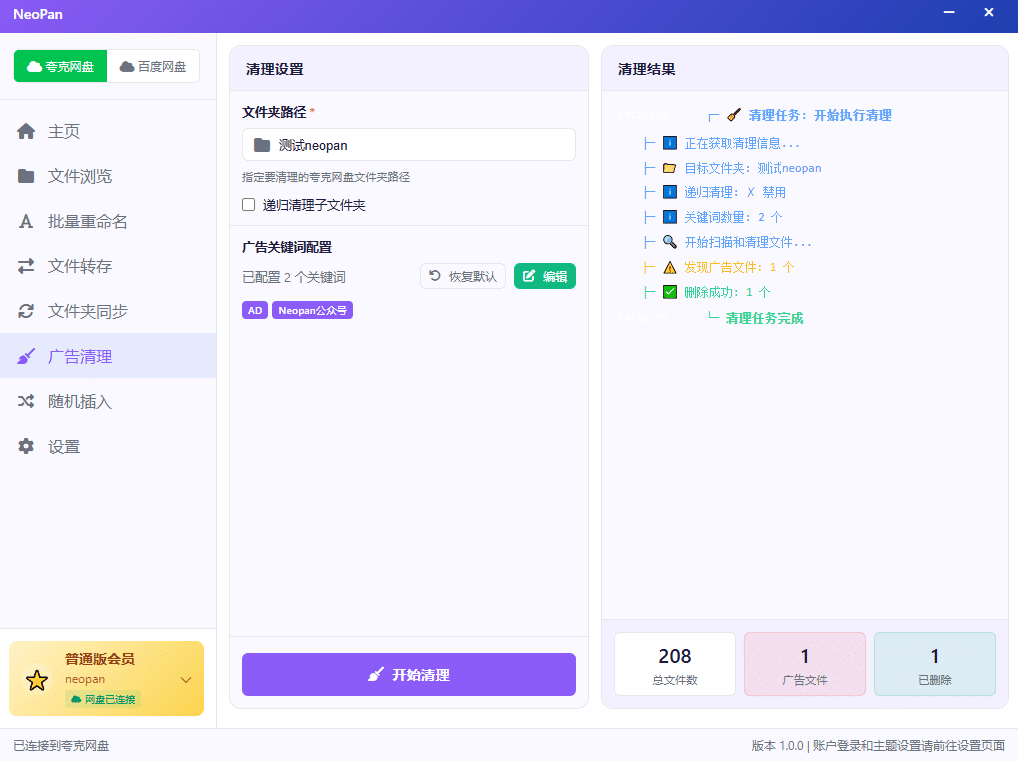This screenshot has height=761, width=1018.
Task: Open 设置 in the sidebar
Action: point(108,446)
